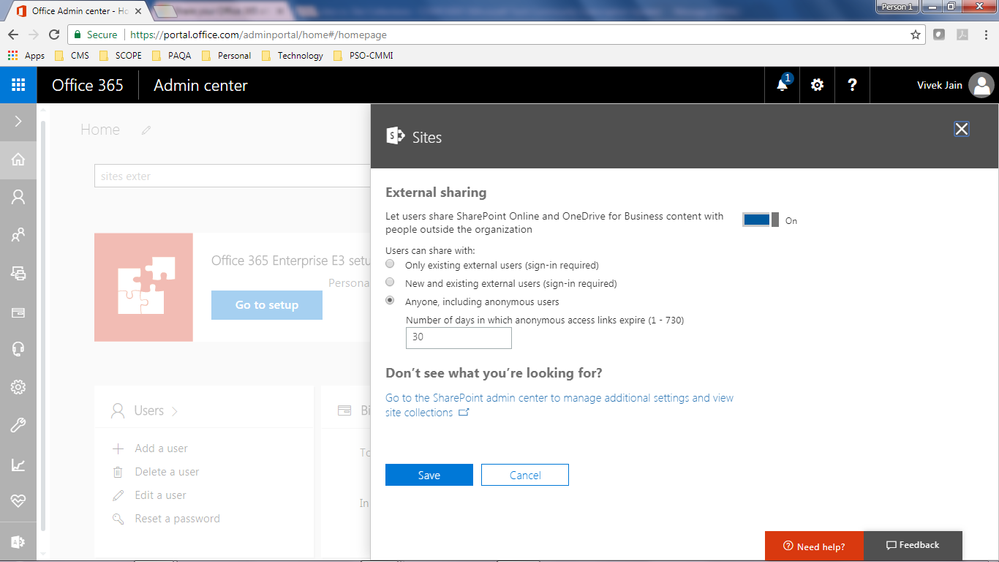Select Anyone, including anonymous users option
The image size is (999, 562).
click(x=390, y=301)
